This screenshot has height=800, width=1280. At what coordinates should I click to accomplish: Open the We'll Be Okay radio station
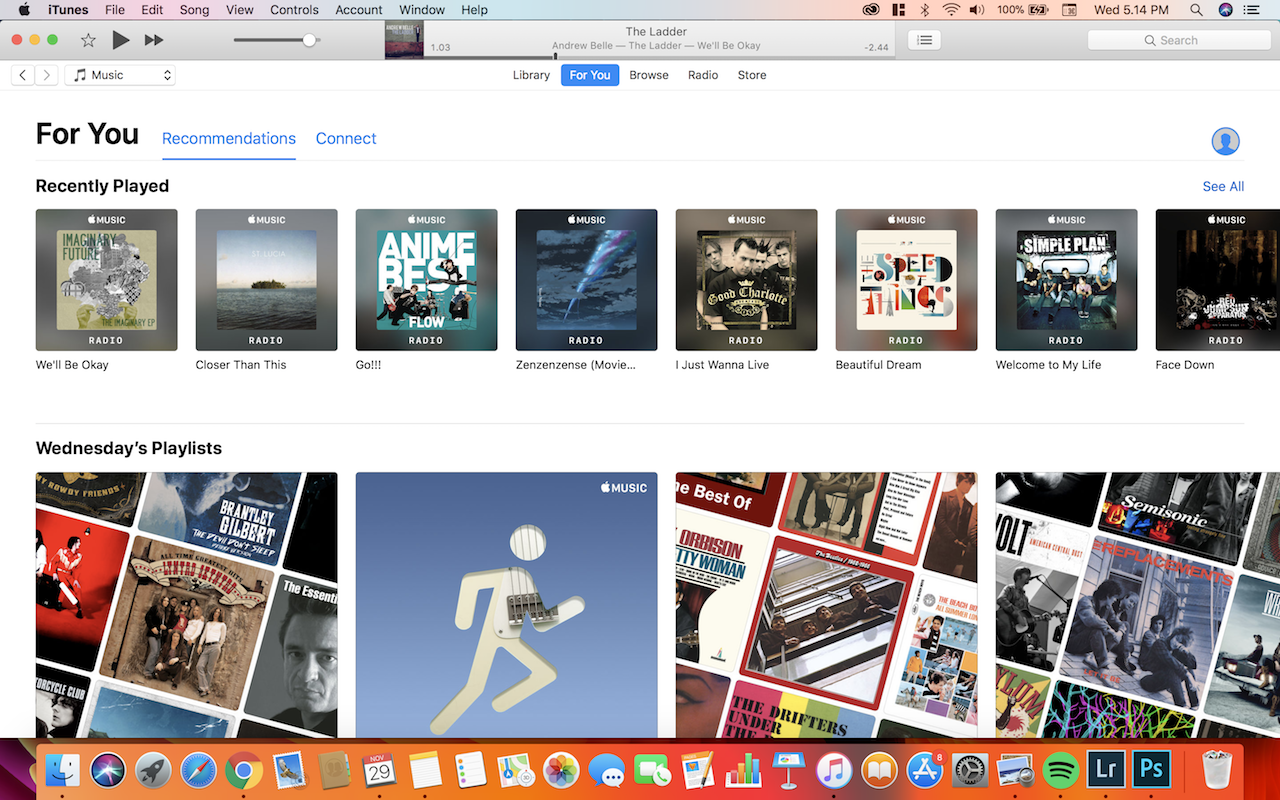106,280
